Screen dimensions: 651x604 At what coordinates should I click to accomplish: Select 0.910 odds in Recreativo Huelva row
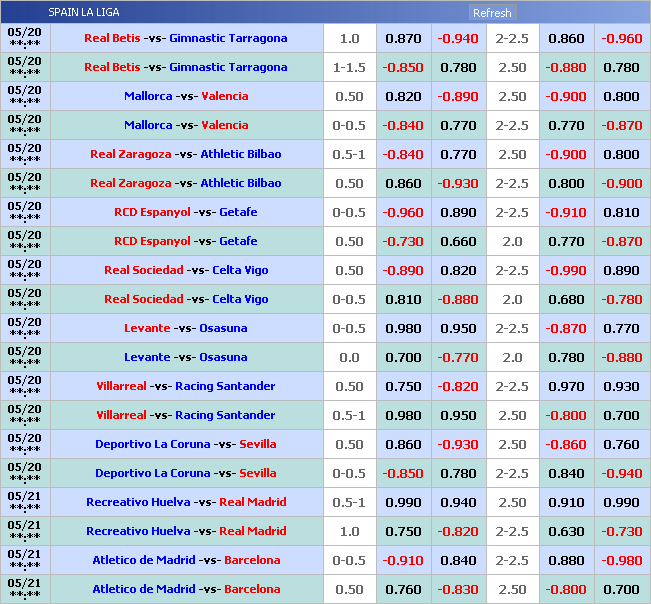[566, 503]
